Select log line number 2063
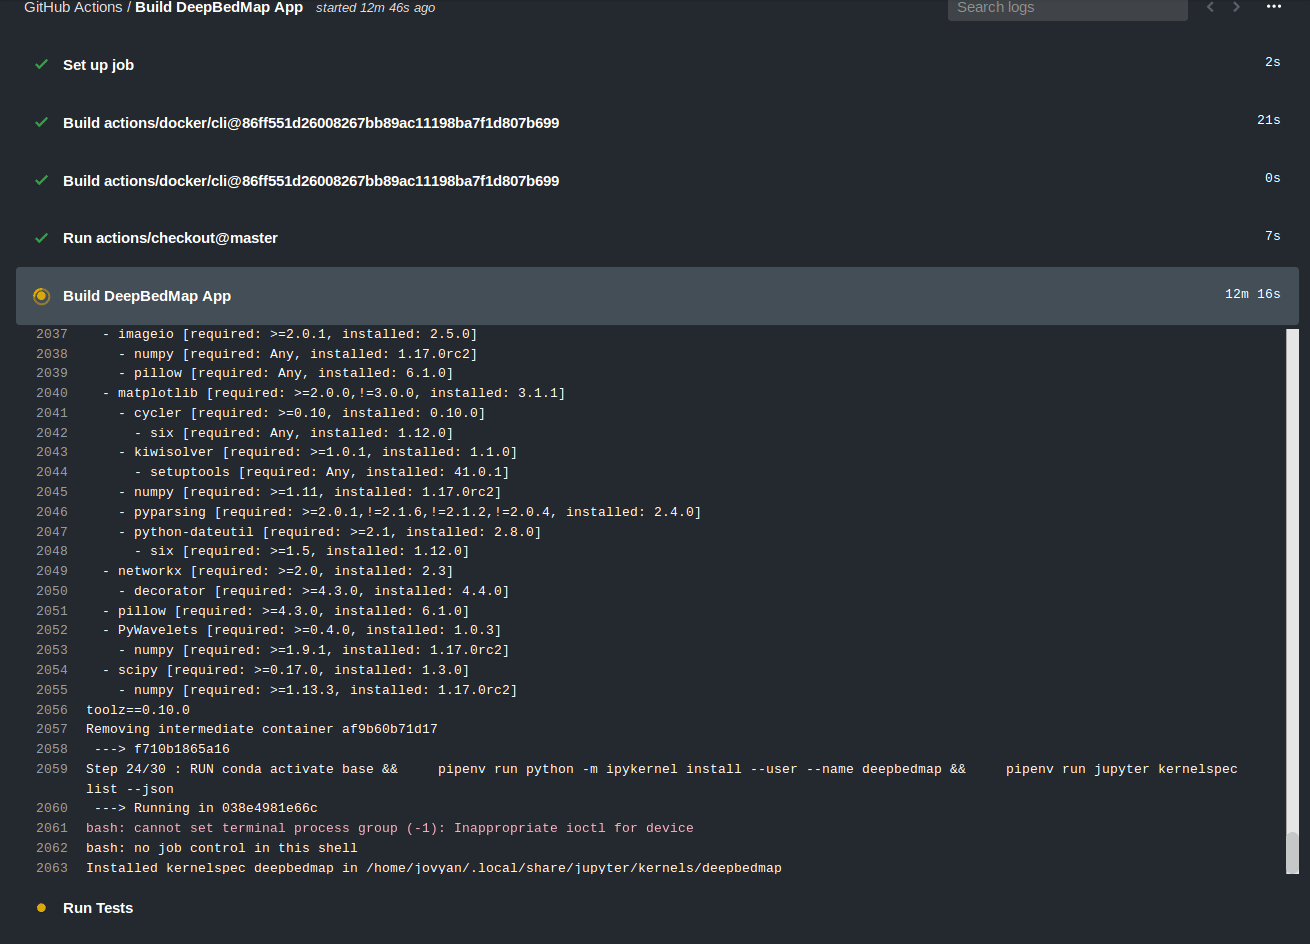Image resolution: width=1310 pixels, height=944 pixels. coord(52,868)
